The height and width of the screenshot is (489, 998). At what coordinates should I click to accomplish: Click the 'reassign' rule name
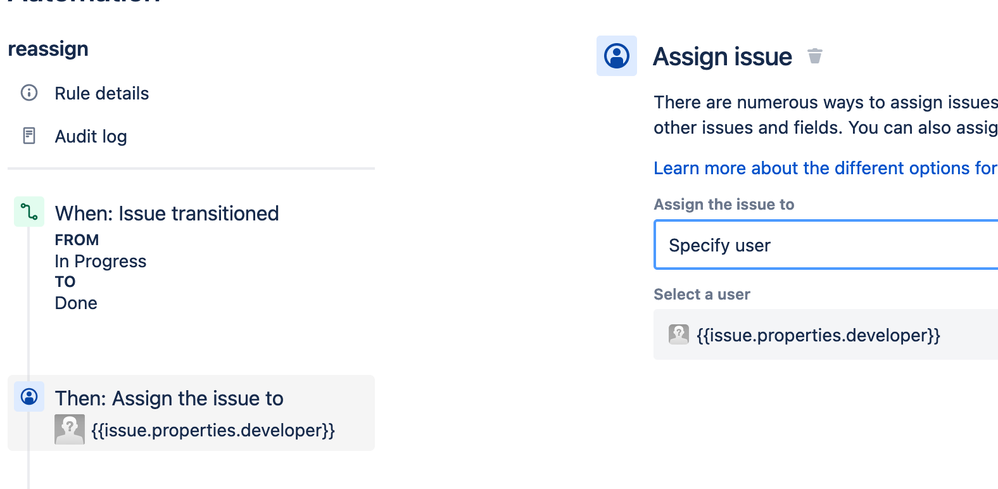pyautogui.click(x=48, y=49)
